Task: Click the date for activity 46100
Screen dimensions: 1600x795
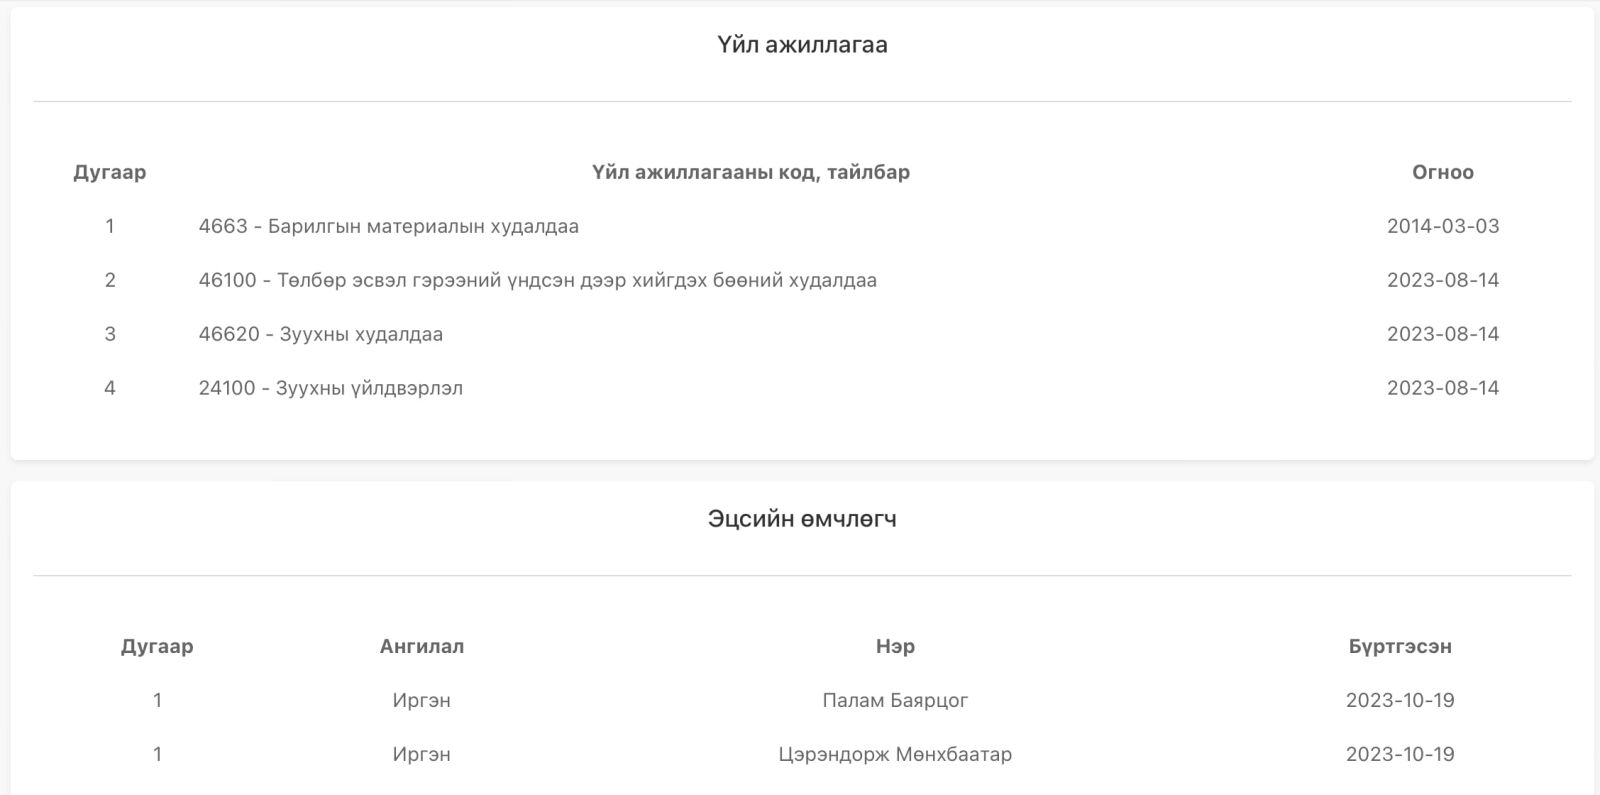Action: click(1442, 280)
